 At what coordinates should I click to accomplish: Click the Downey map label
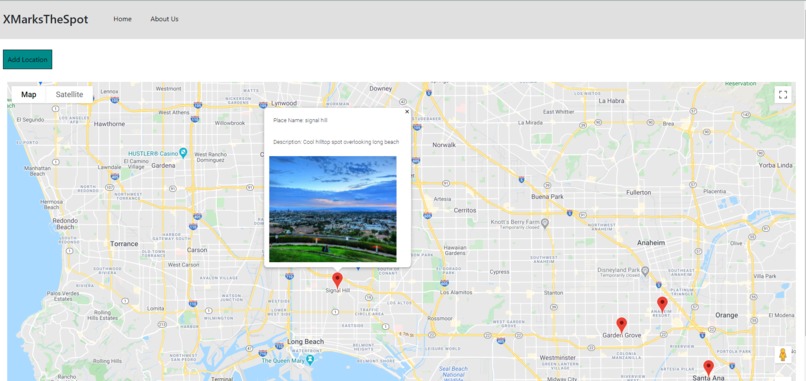tap(381, 88)
